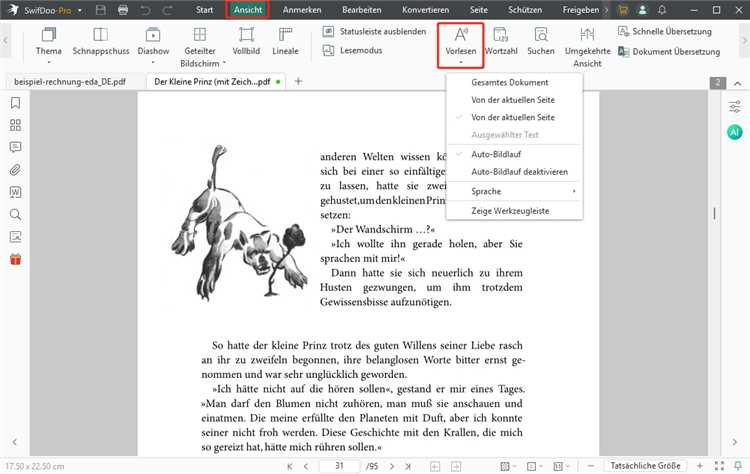750x474 pixels.
Task: Switch to beispiel-rechnung-eda_DE.pdf document tab
Action: click(75, 82)
